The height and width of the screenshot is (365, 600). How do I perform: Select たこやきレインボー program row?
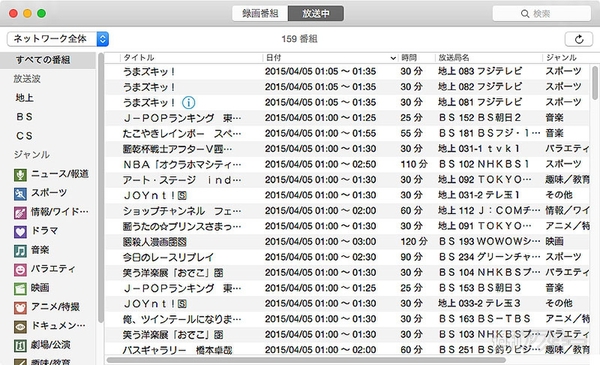coord(347,134)
